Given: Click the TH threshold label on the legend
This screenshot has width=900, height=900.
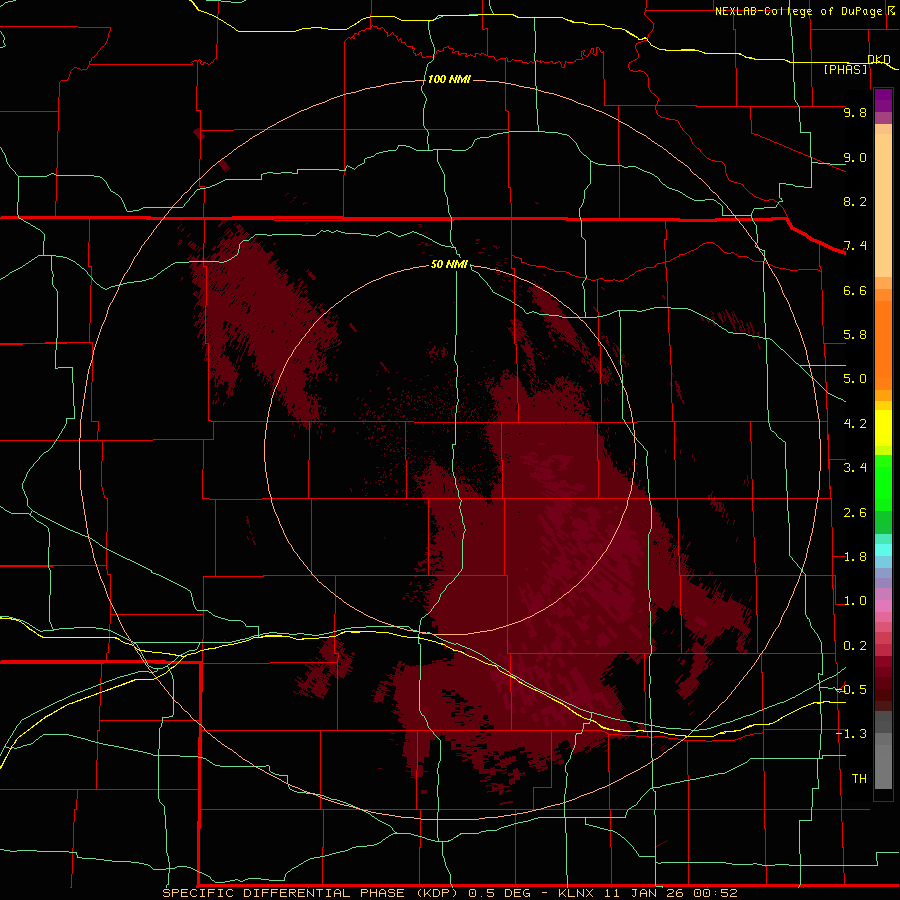Looking at the screenshot, I should coord(859,779).
